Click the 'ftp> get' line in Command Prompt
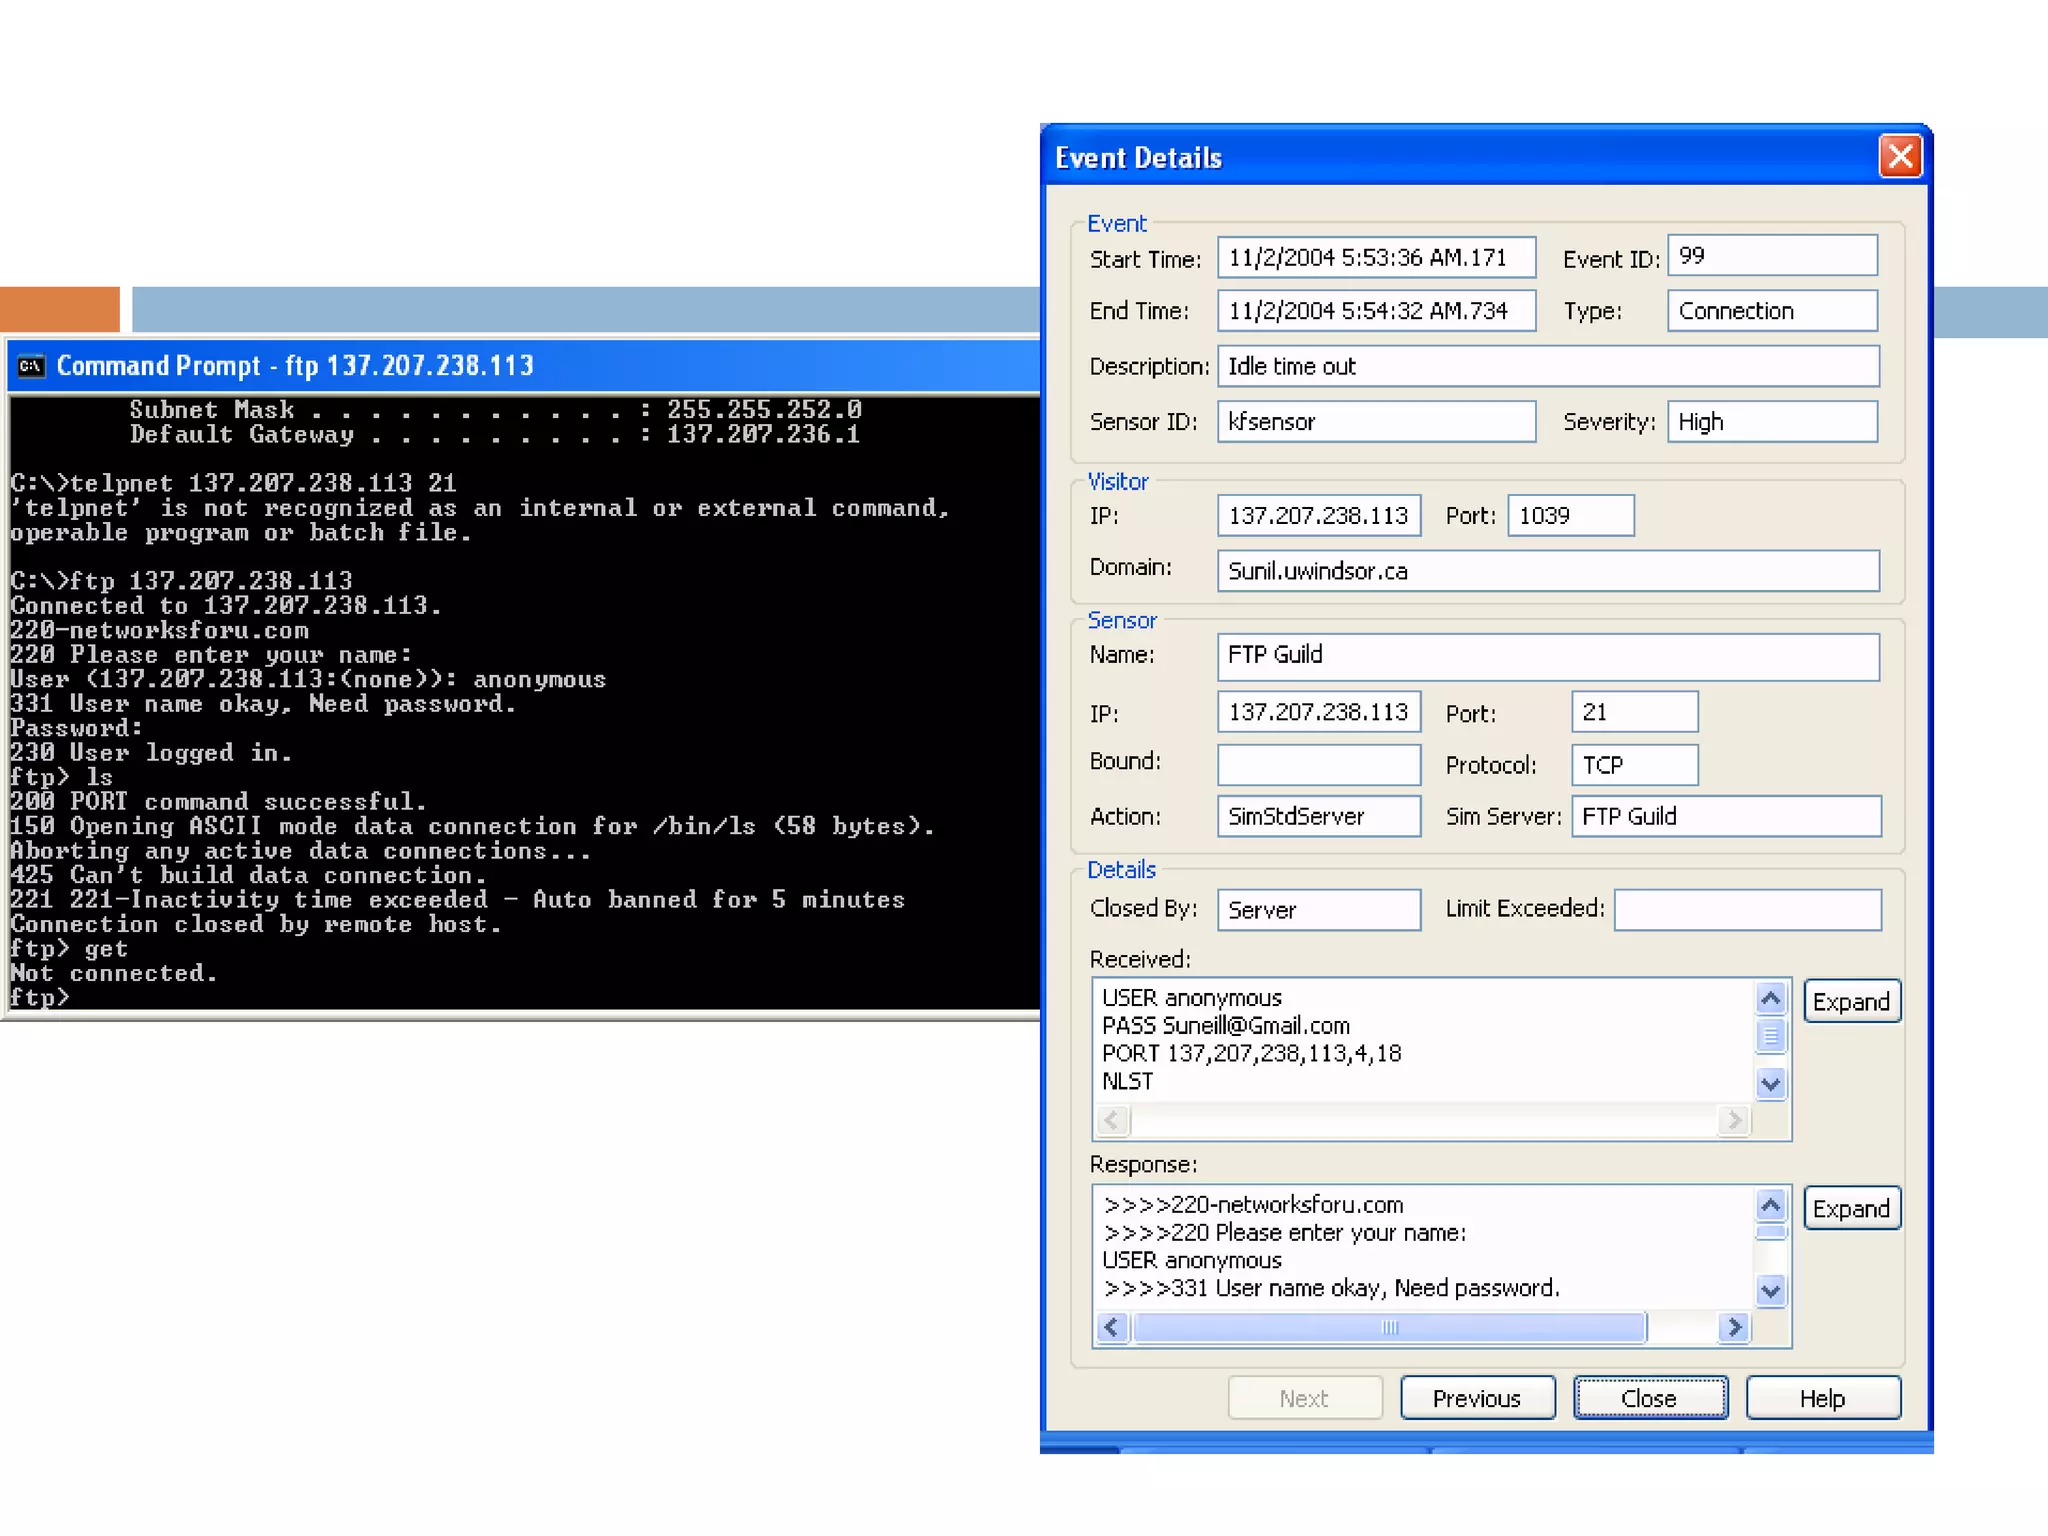 point(69,949)
